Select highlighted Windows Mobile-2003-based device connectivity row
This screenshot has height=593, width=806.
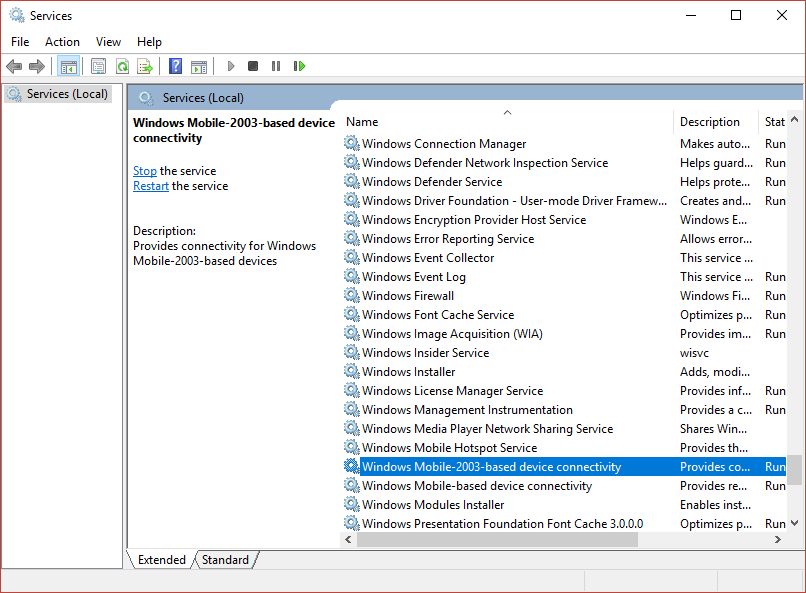click(x=564, y=467)
